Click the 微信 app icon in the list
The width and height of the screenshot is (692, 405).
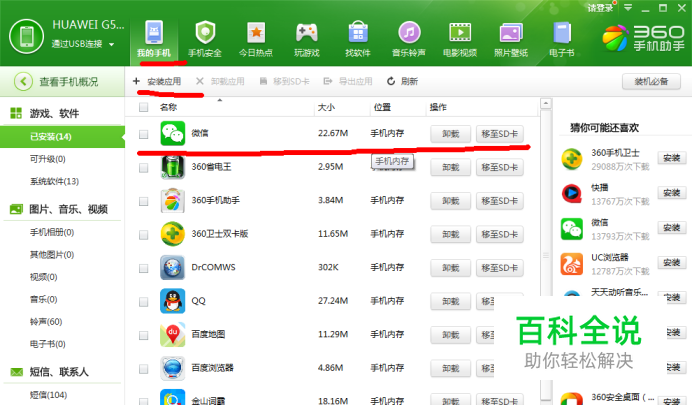(x=173, y=133)
